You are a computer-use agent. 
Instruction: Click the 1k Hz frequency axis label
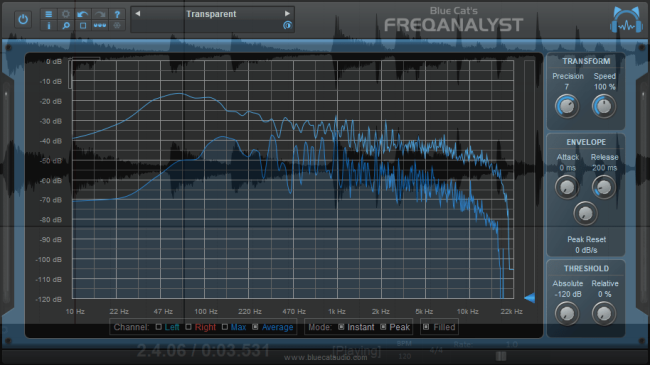point(337,311)
